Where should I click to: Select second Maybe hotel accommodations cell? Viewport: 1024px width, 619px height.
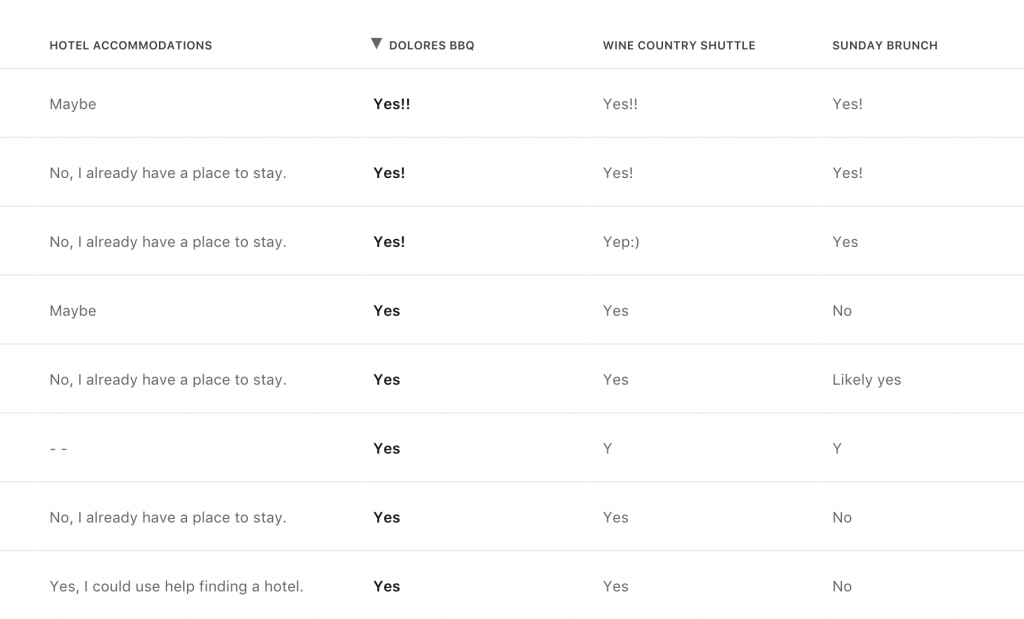tap(72, 311)
